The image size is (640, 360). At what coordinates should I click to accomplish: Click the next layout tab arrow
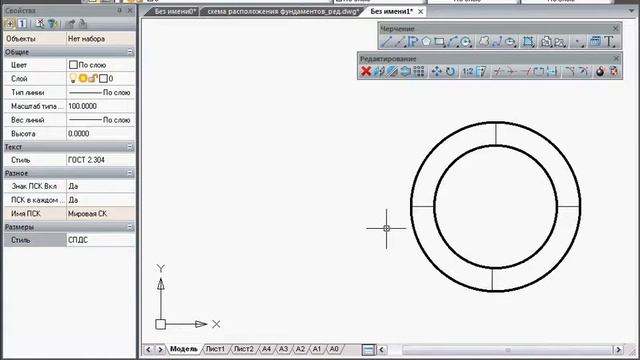click(160, 349)
